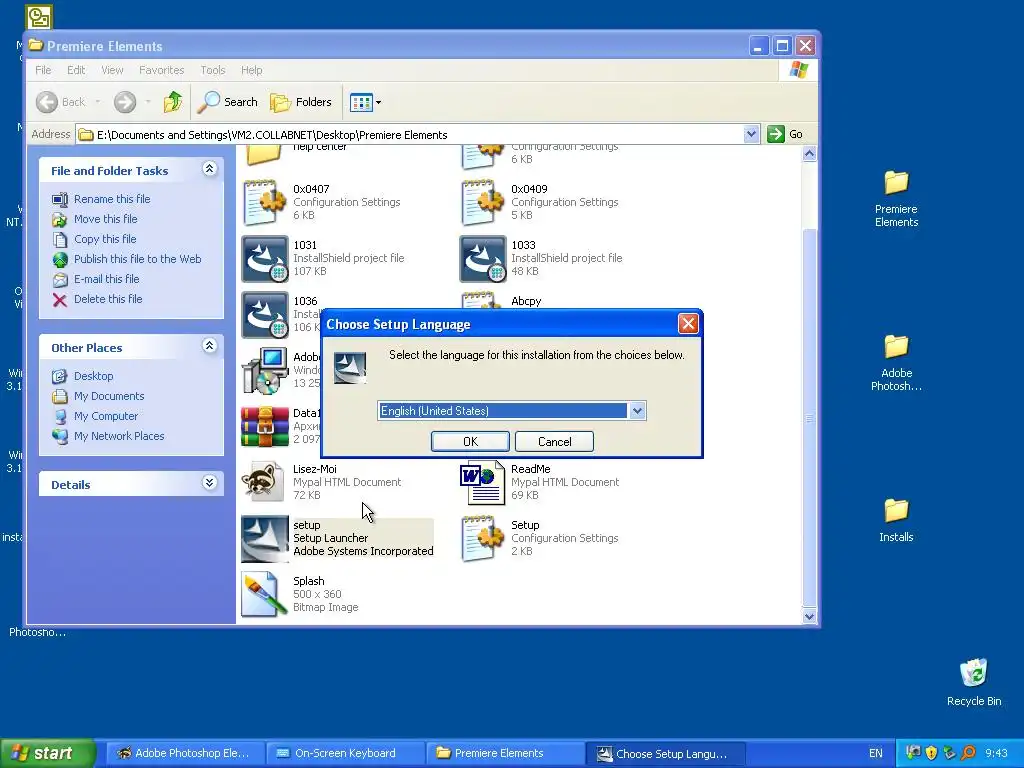This screenshot has width=1024, height=768.
Task: Go up one folder level icon
Action: pyautogui.click(x=173, y=102)
